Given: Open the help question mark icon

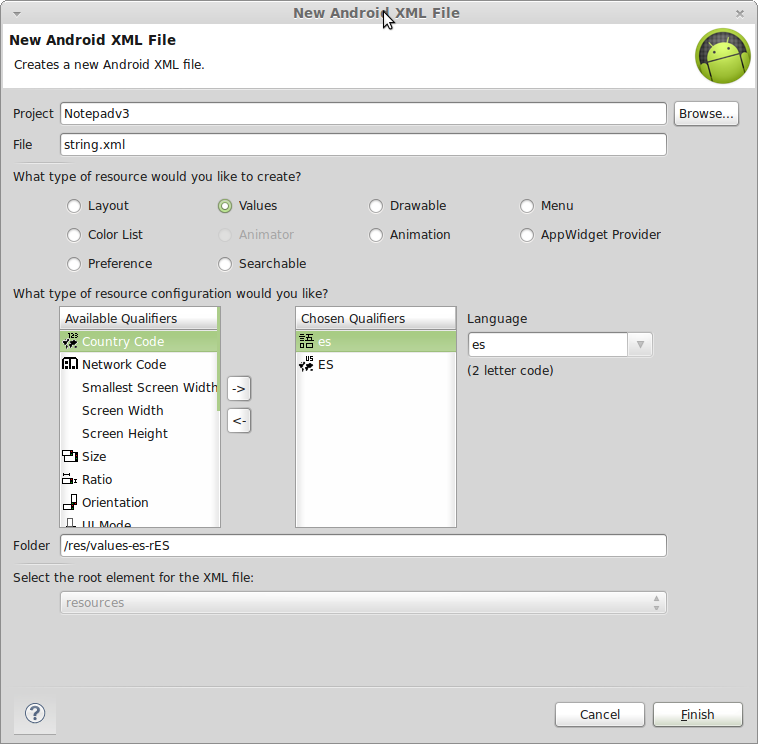Looking at the screenshot, I should (35, 713).
